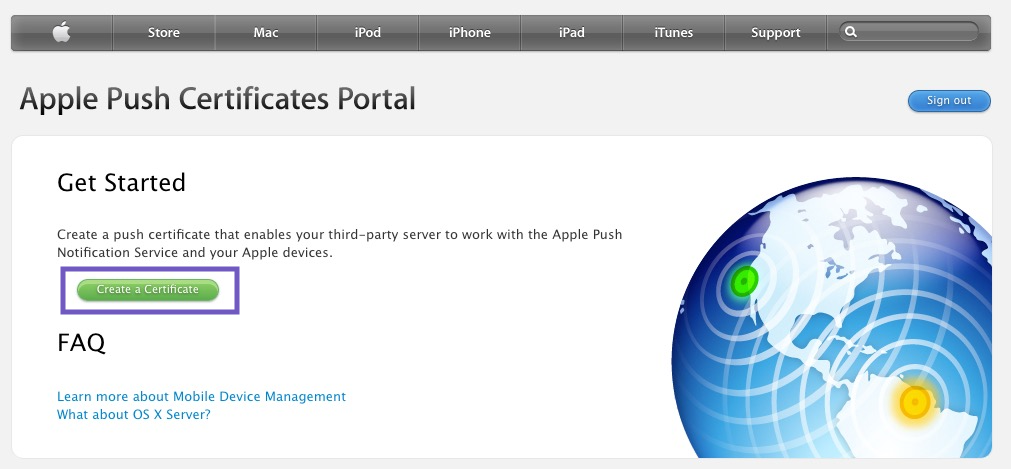Click the FAQ heading
This screenshot has width=1011, height=469.
(x=81, y=342)
